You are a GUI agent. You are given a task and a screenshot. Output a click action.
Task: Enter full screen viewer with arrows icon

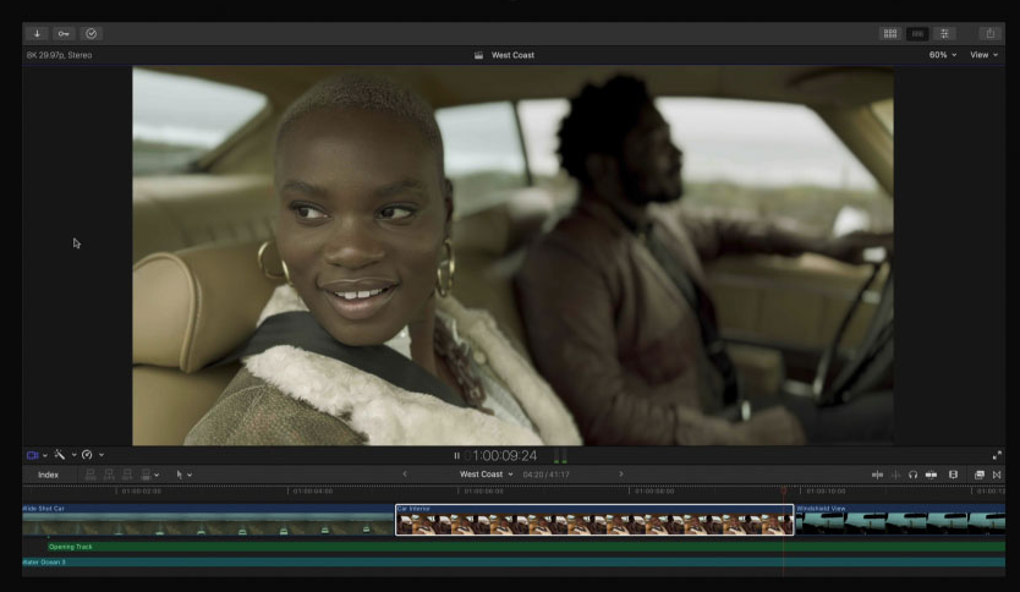tap(996, 456)
